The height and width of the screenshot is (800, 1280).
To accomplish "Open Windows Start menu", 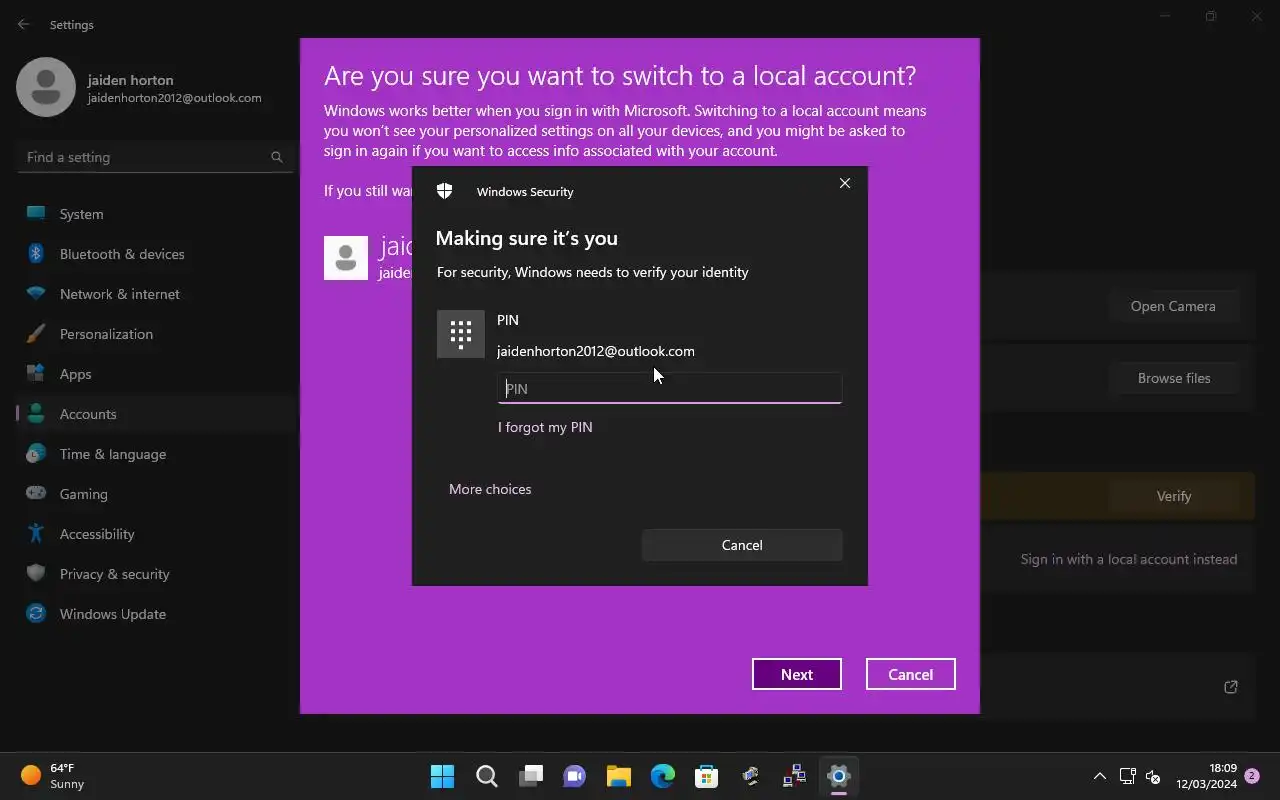I will pyautogui.click(x=442, y=776).
